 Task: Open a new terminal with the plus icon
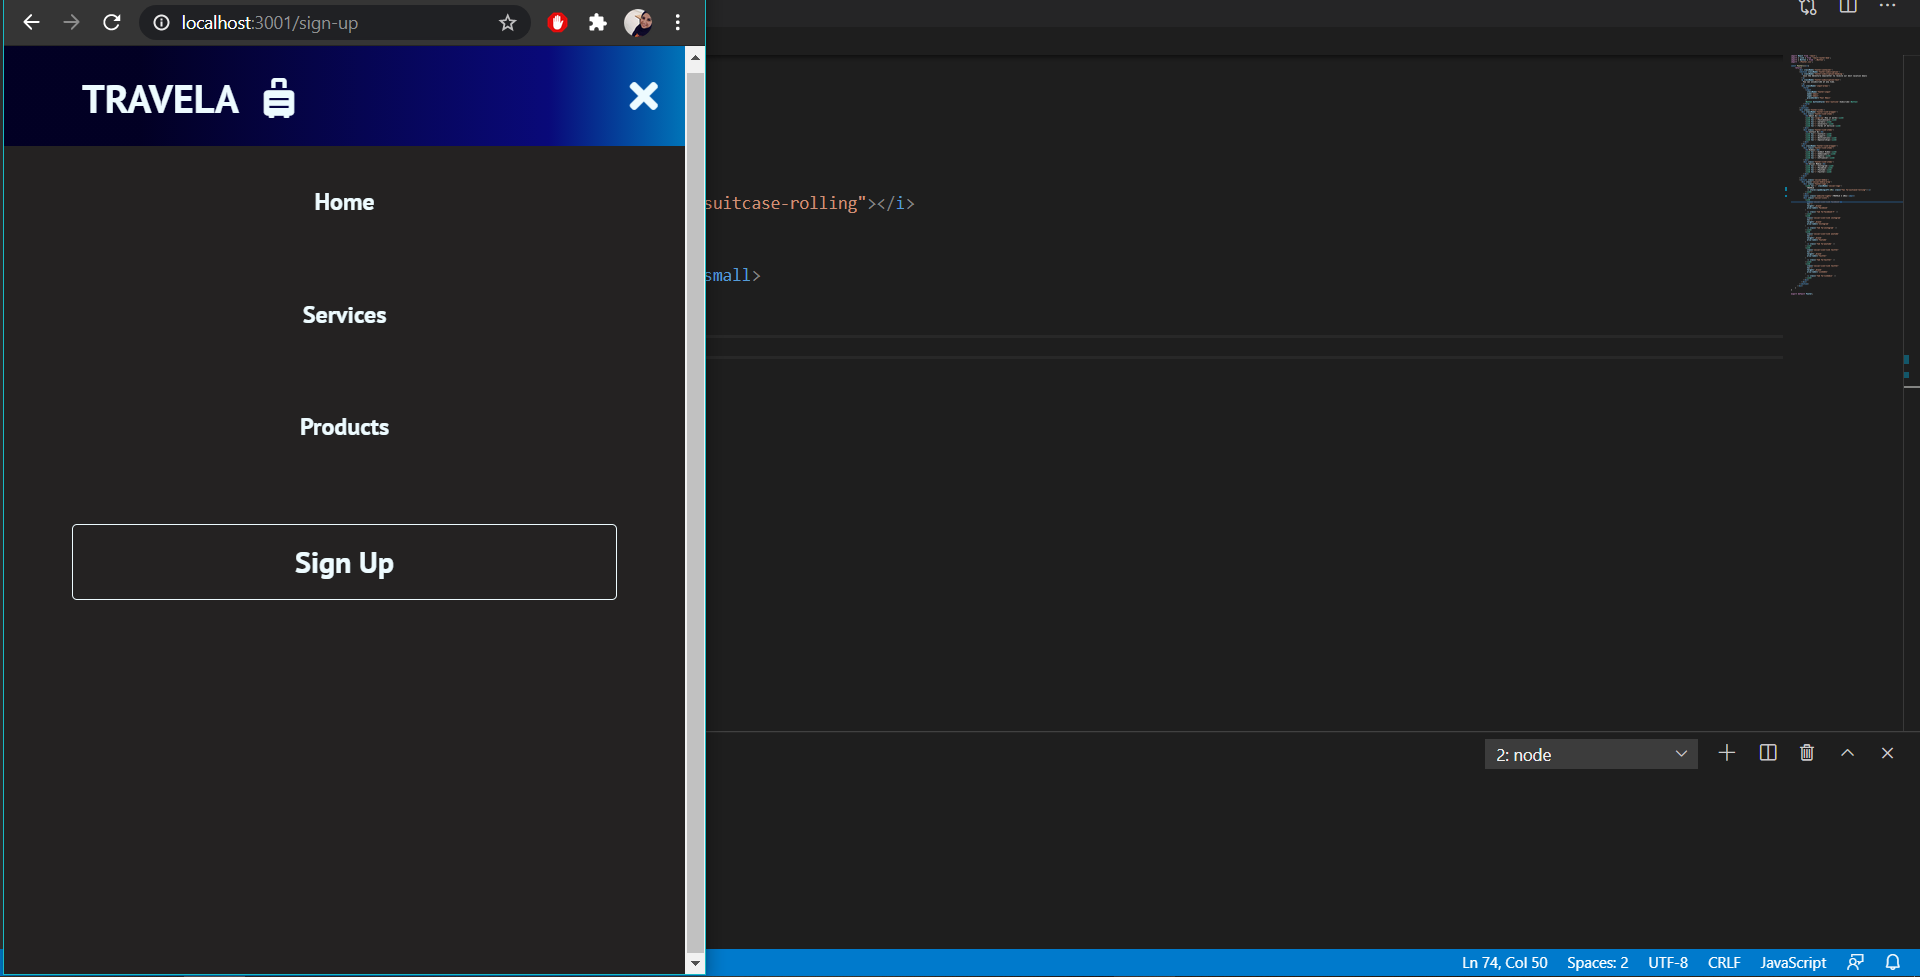point(1727,753)
